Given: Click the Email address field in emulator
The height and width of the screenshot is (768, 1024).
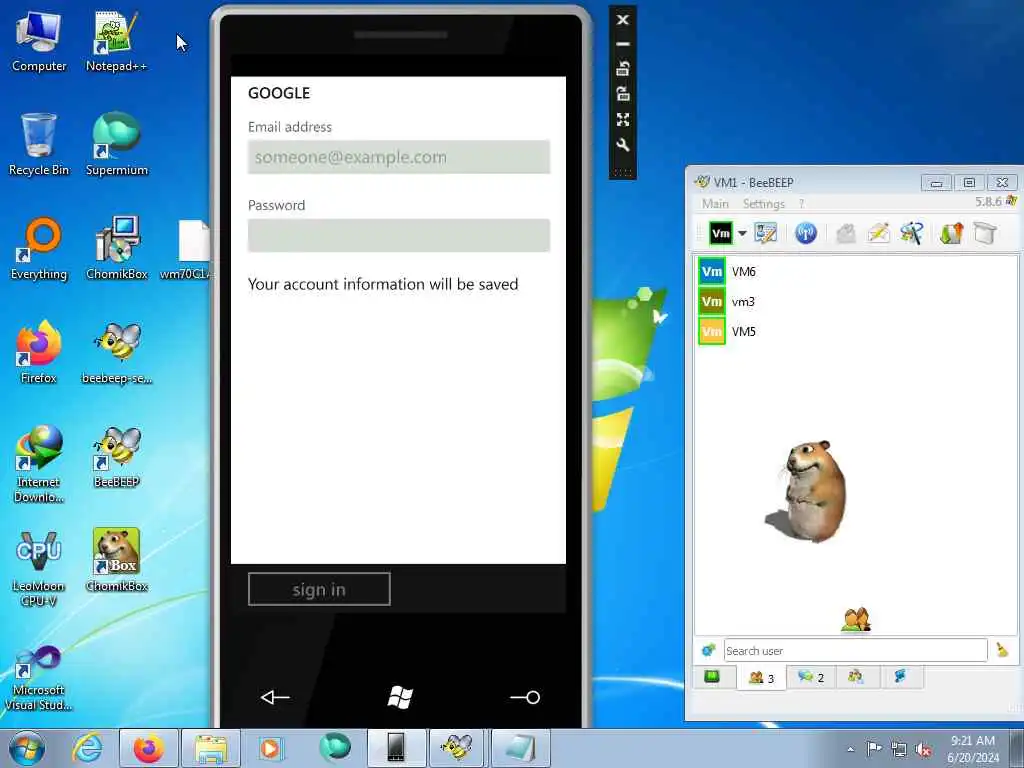Looking at the screenshot, I should 399,157.
